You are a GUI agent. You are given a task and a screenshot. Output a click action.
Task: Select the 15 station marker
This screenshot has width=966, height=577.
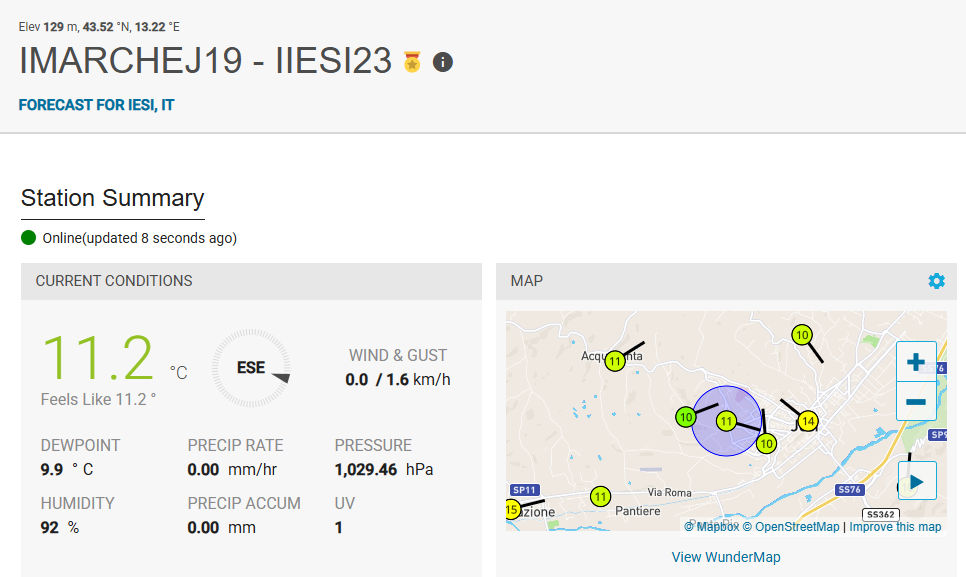click(513, 510)
